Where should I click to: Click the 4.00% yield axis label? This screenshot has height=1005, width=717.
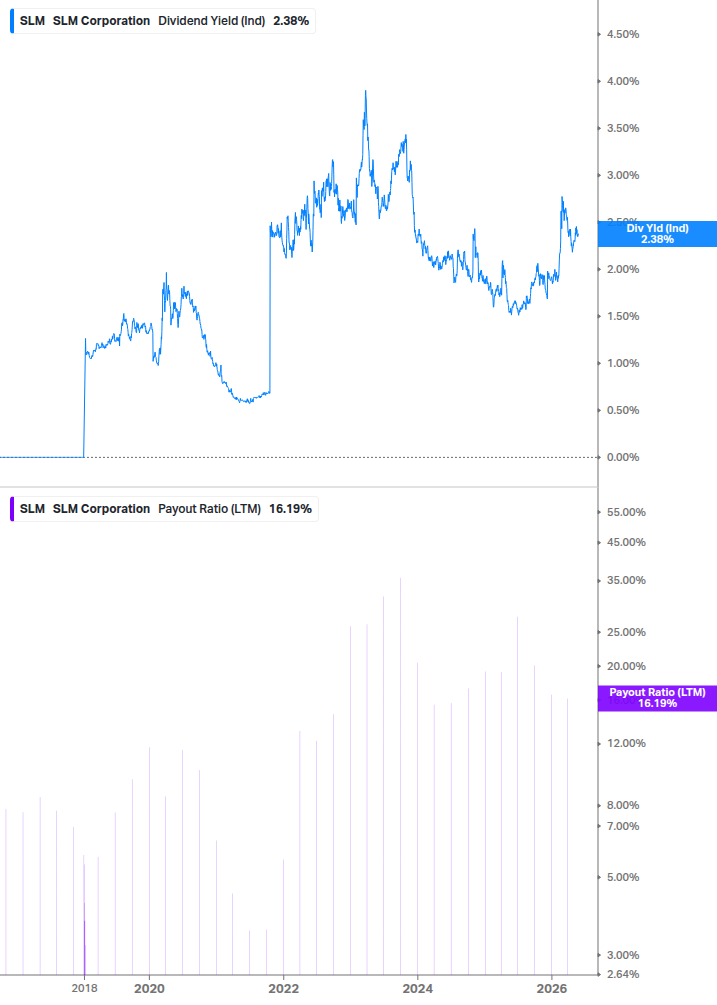(x=623, y=81)
